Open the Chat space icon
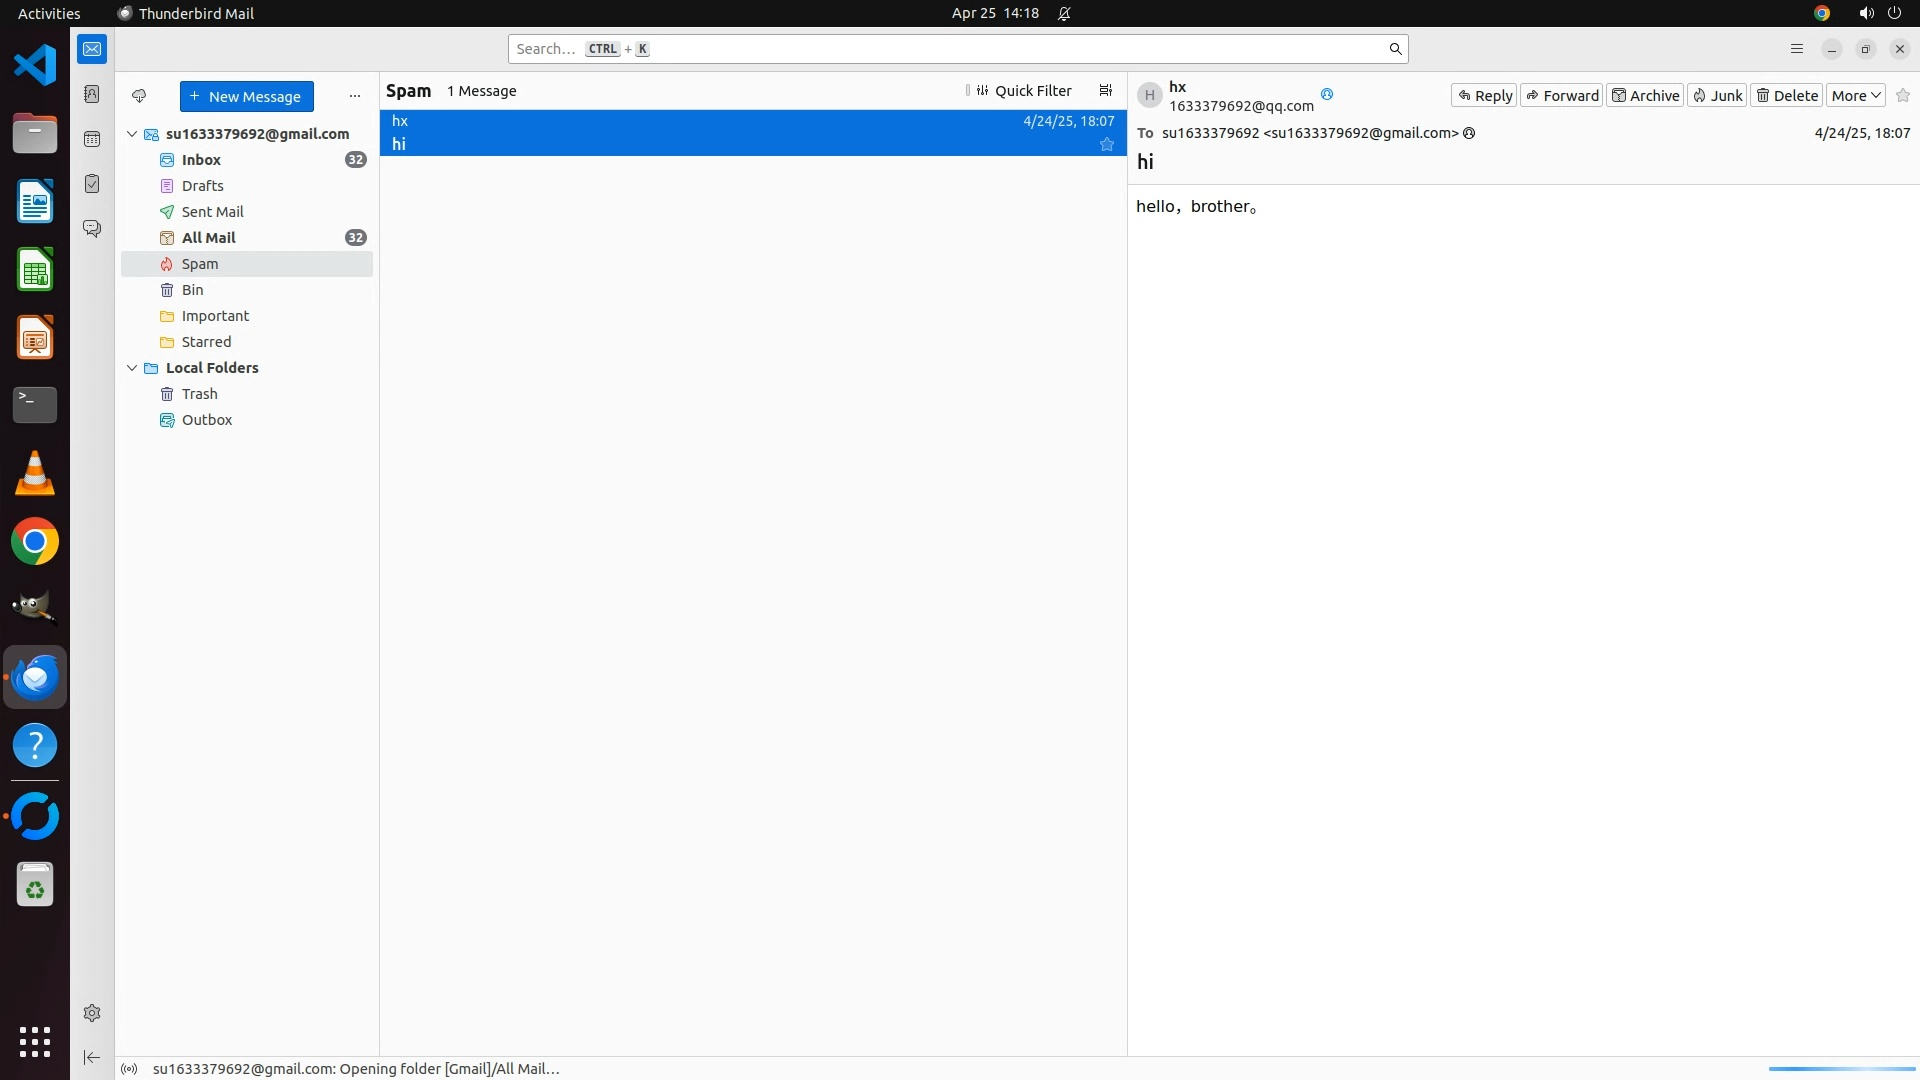The width and height of the screenshot is (1920, 1080). [92, 229]
